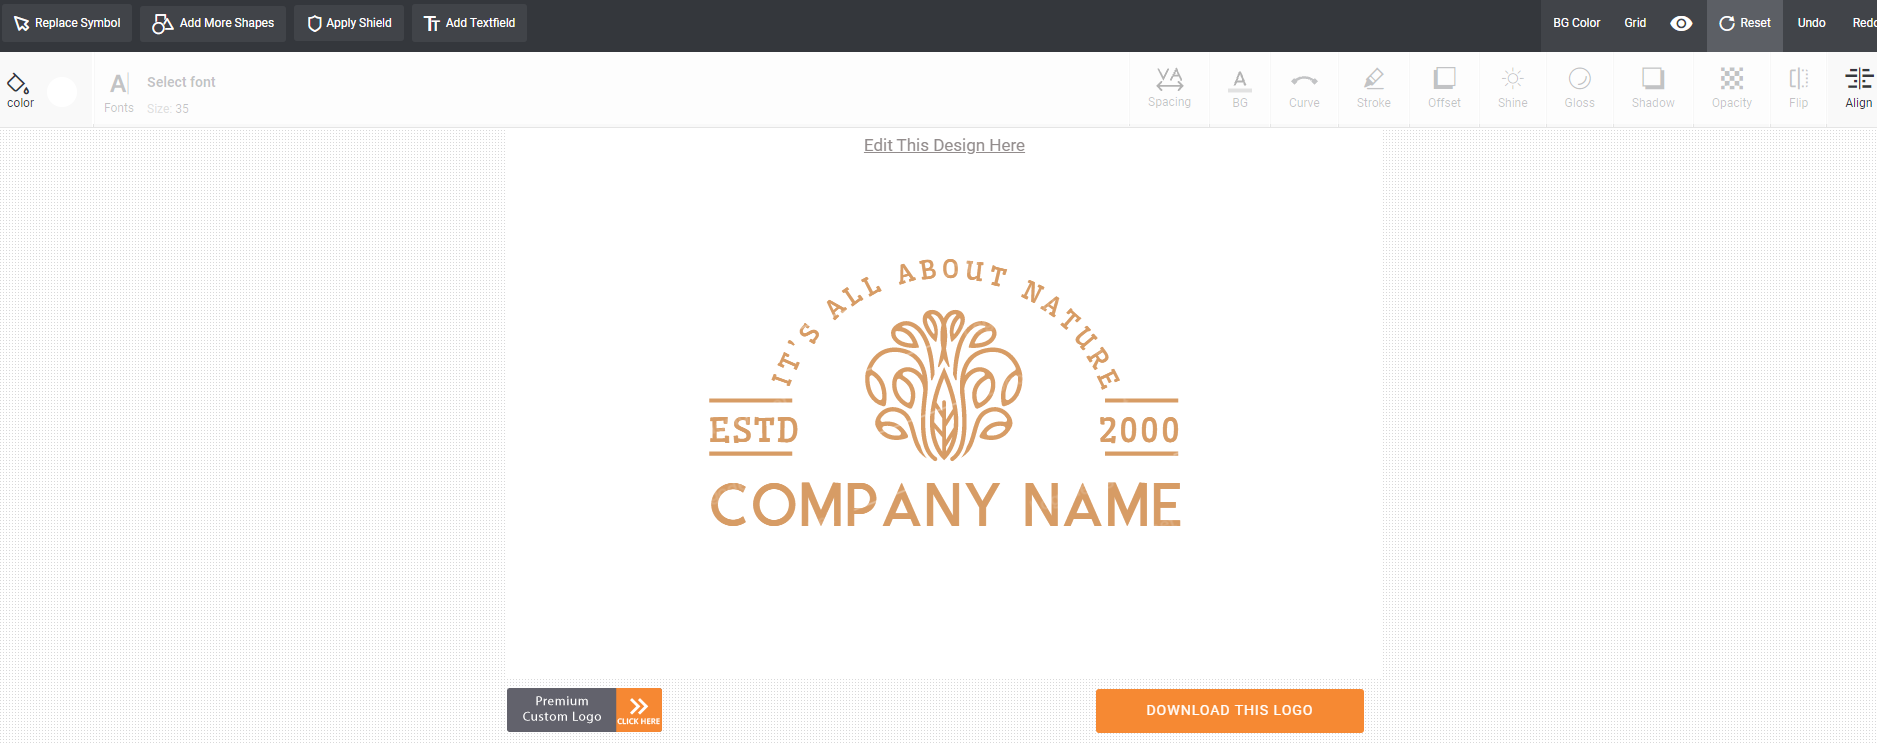This screenshot has width=1877, height=743.
Task: Toggle preview with the eye icon
Action: 1681,23
